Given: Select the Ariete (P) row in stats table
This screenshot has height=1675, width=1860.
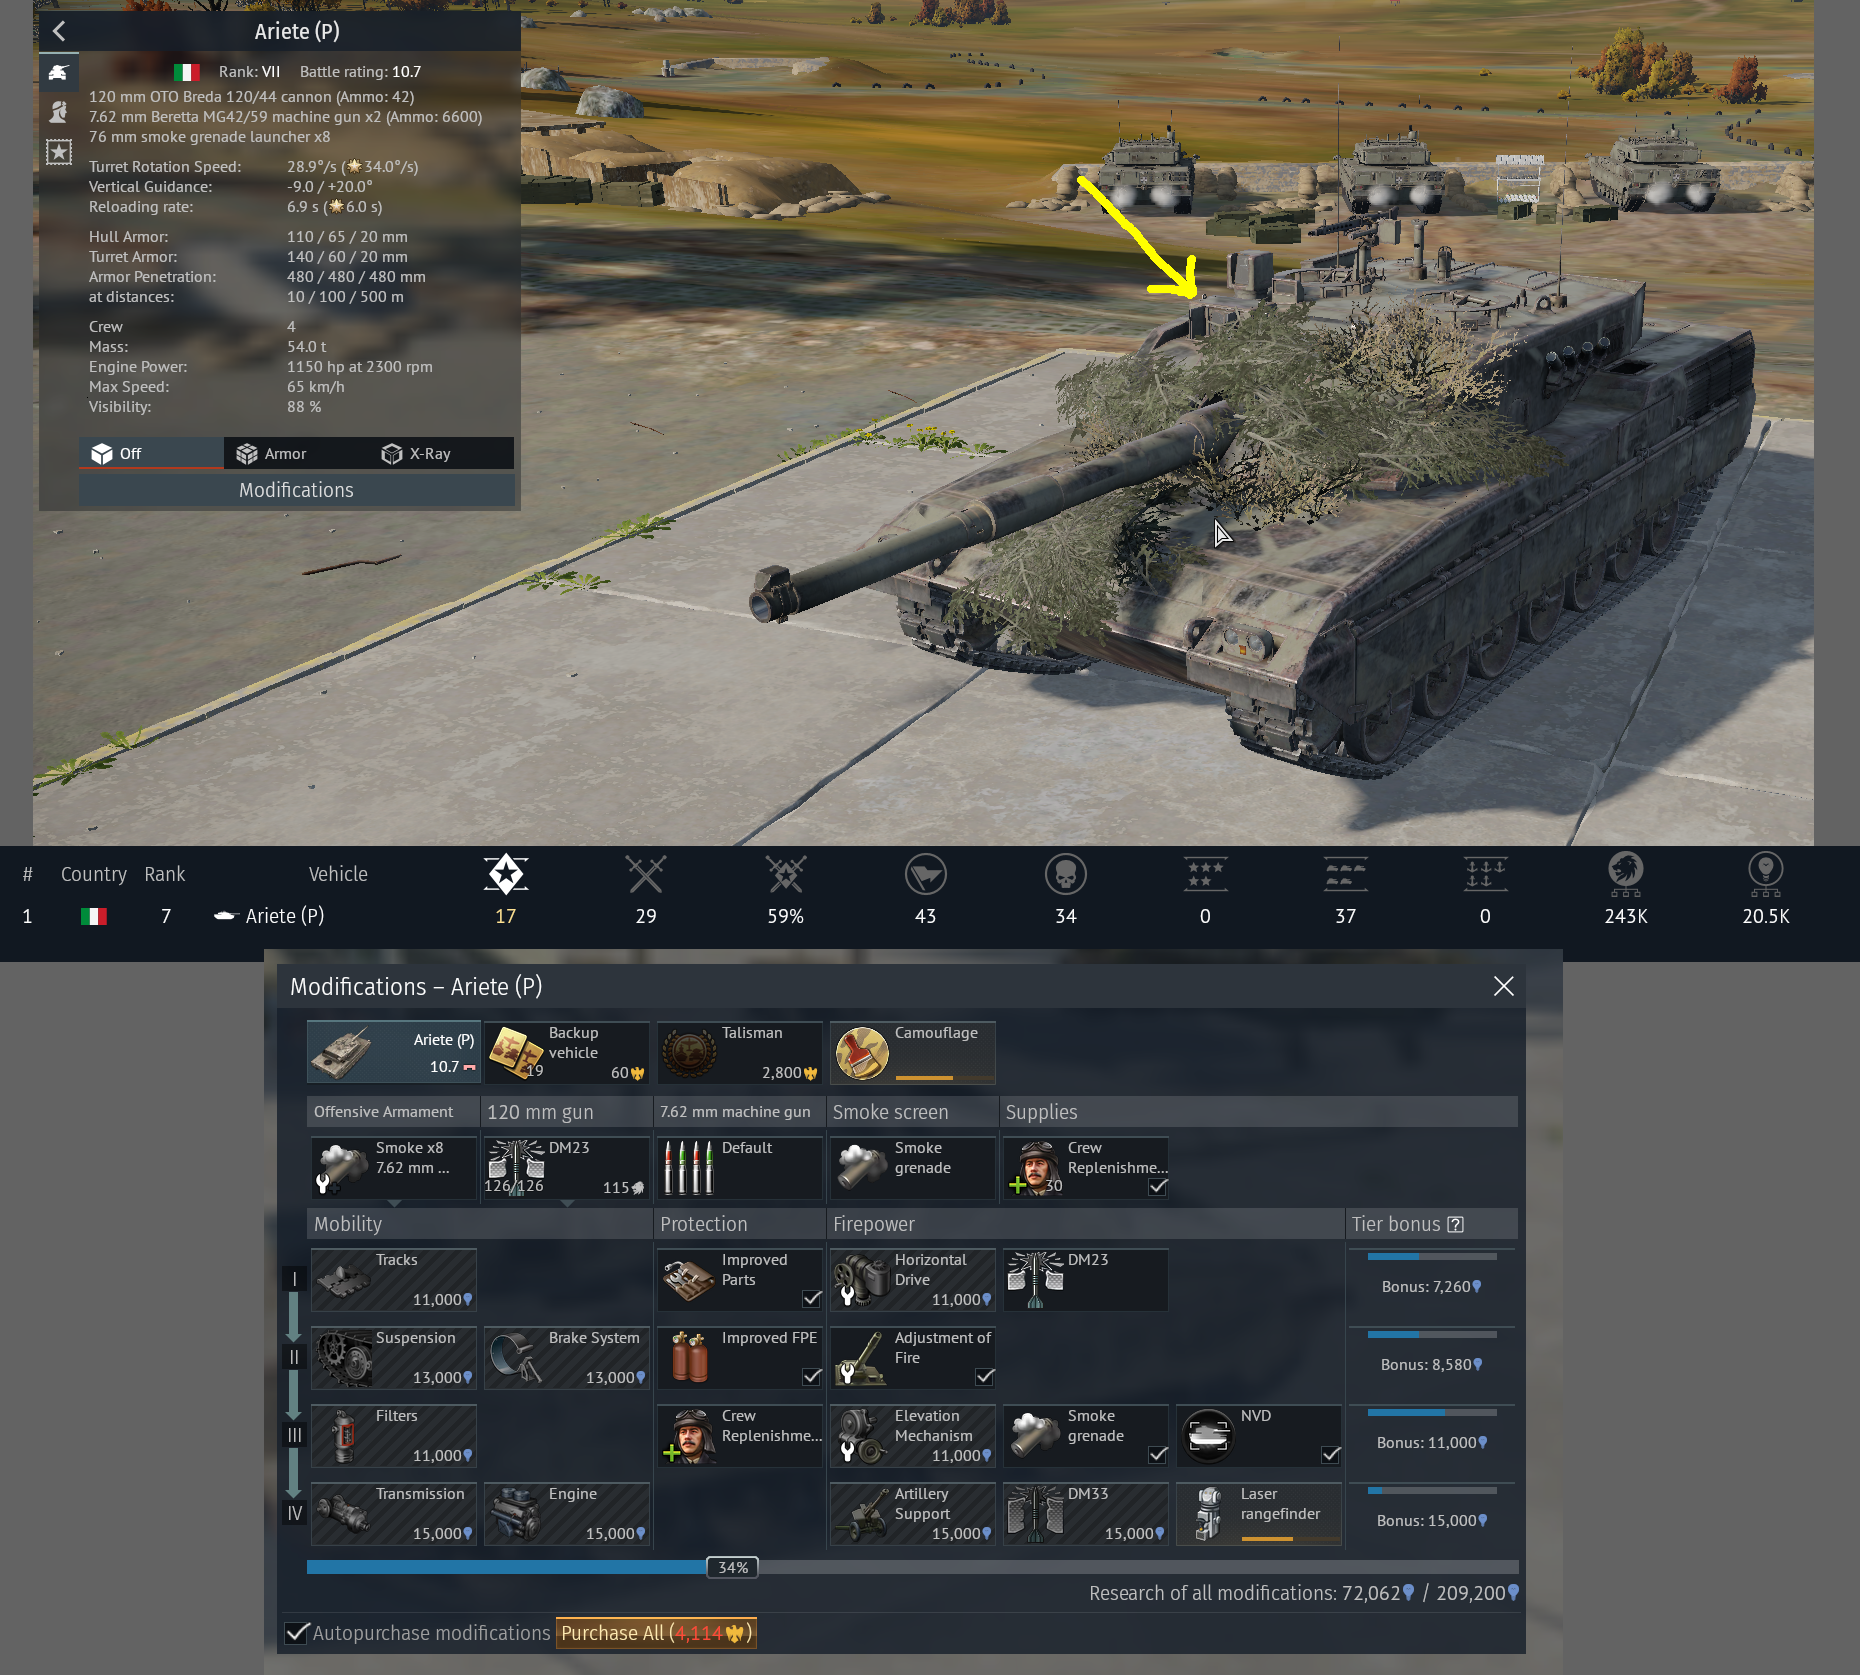Looking at the screenshot, I should point(930,916).
